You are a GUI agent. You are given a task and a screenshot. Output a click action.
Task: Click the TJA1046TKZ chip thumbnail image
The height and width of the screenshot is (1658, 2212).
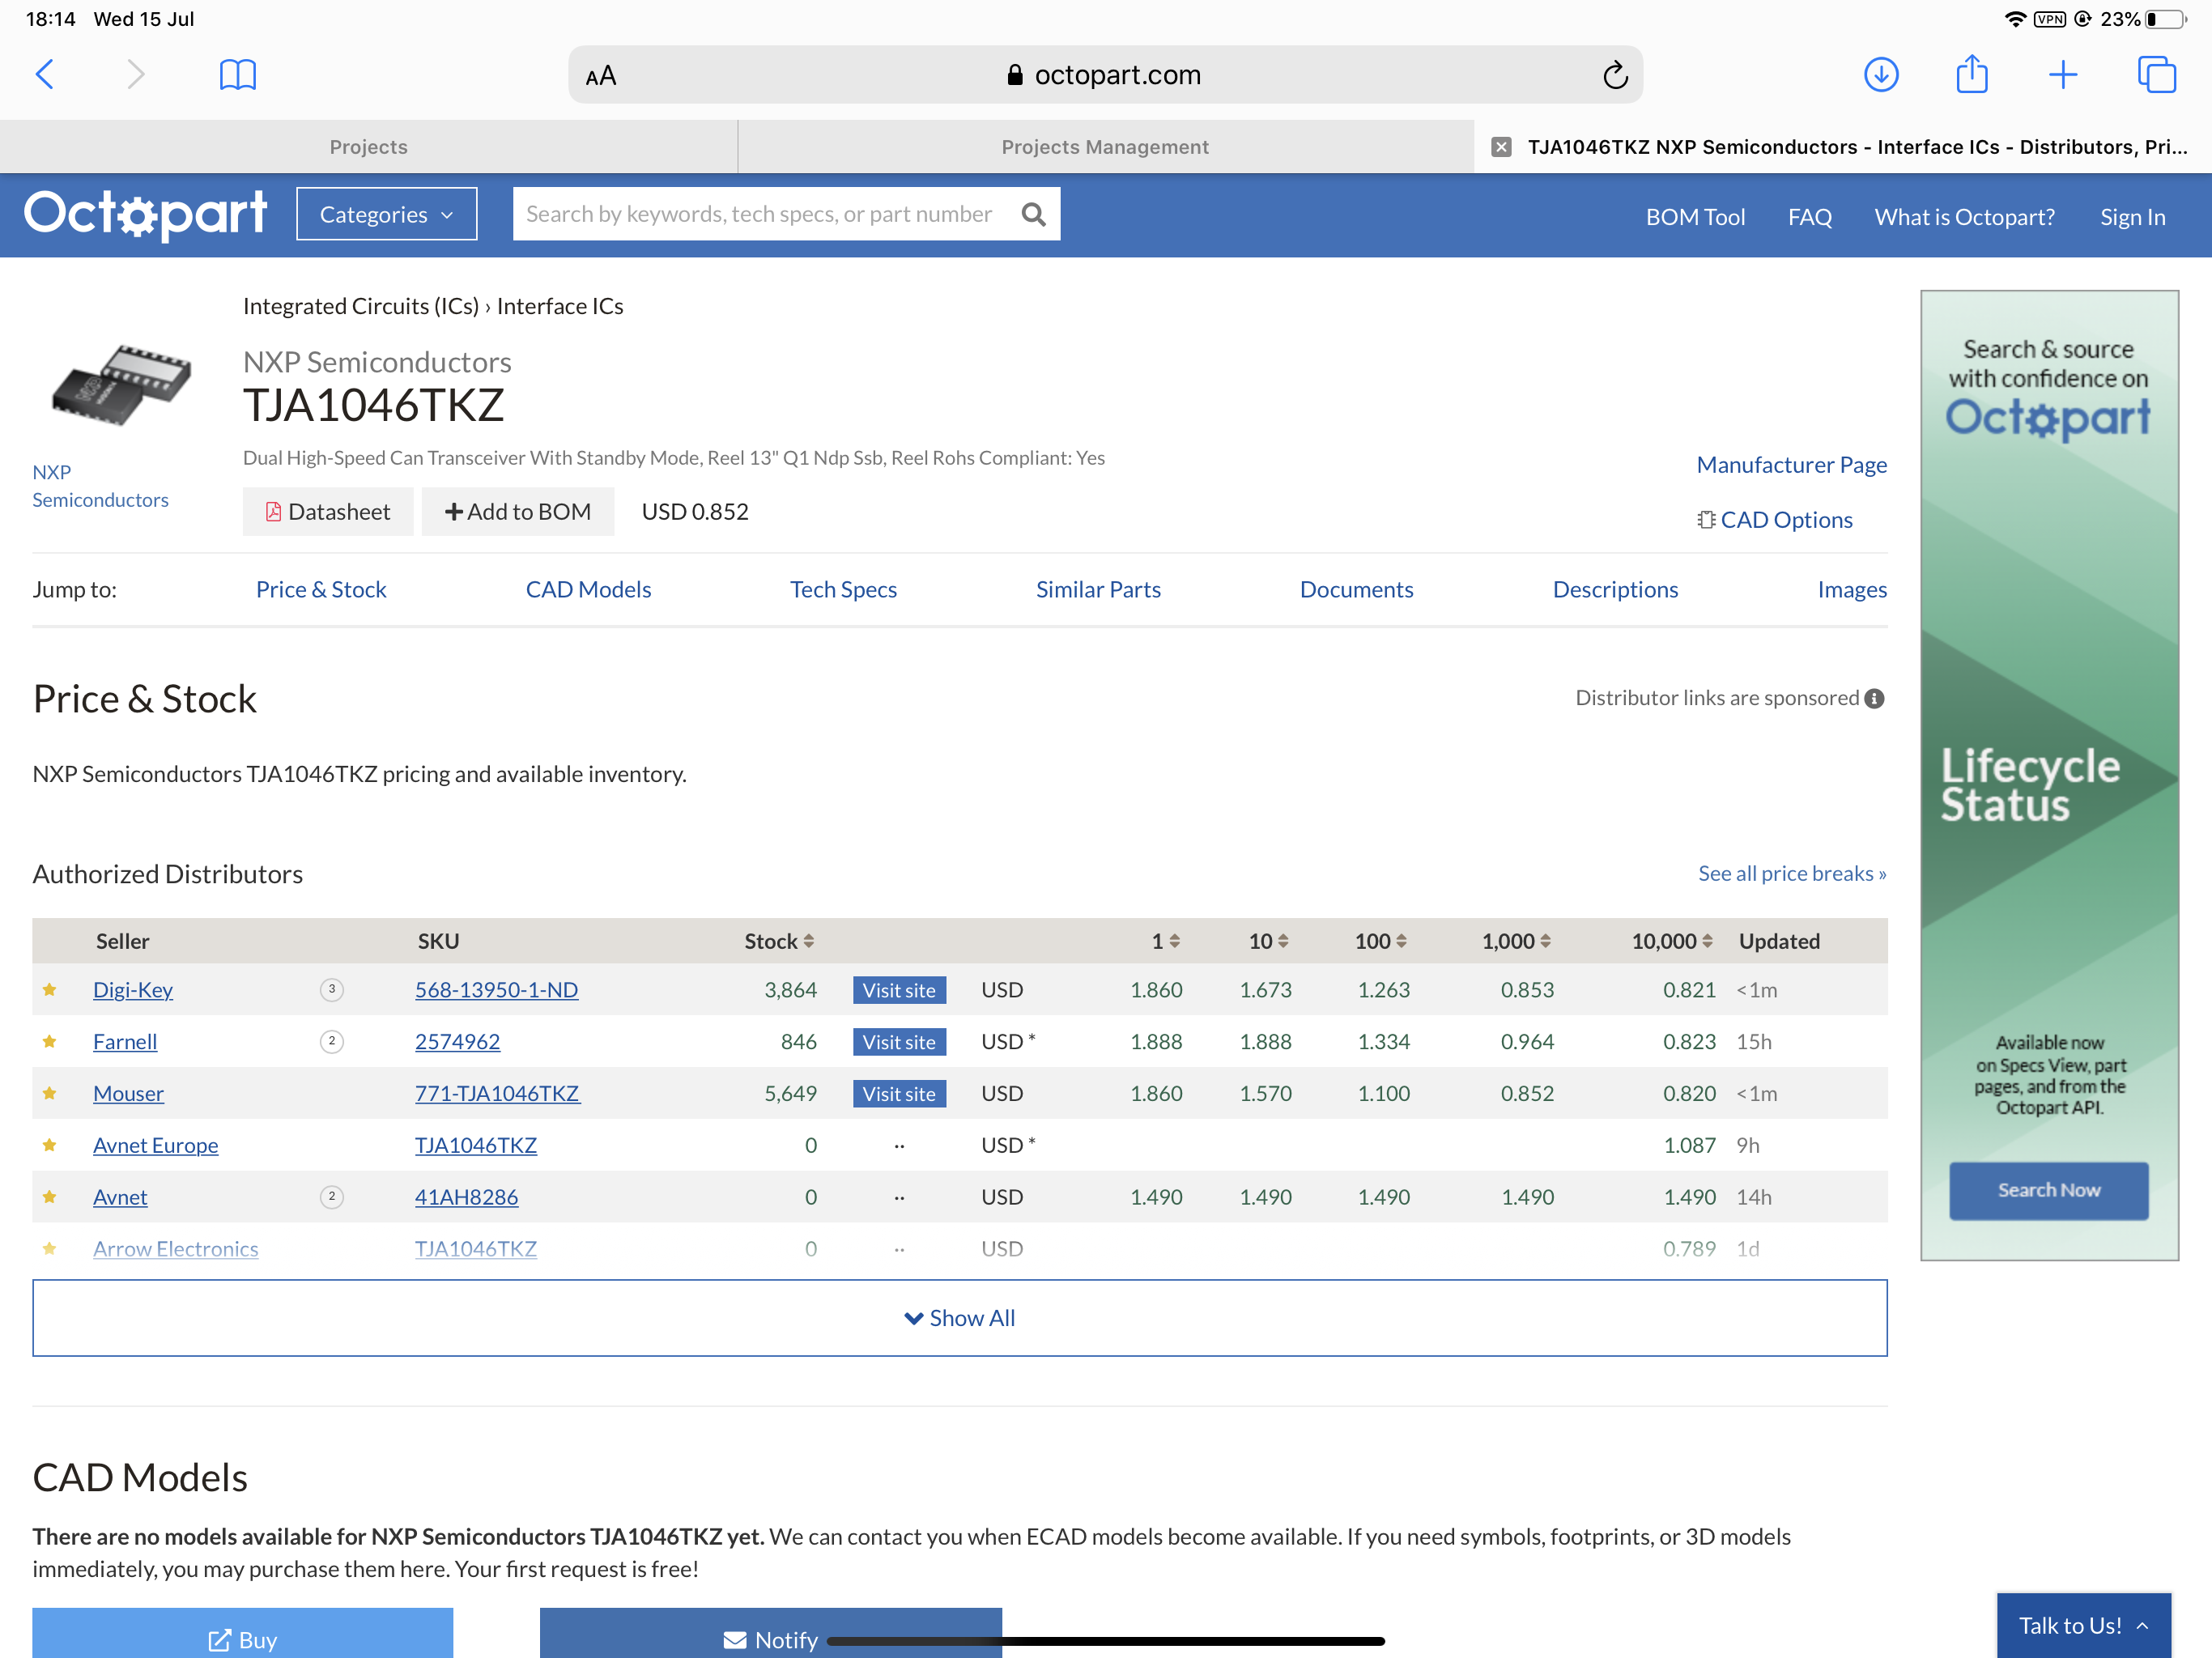click(121, 386)
